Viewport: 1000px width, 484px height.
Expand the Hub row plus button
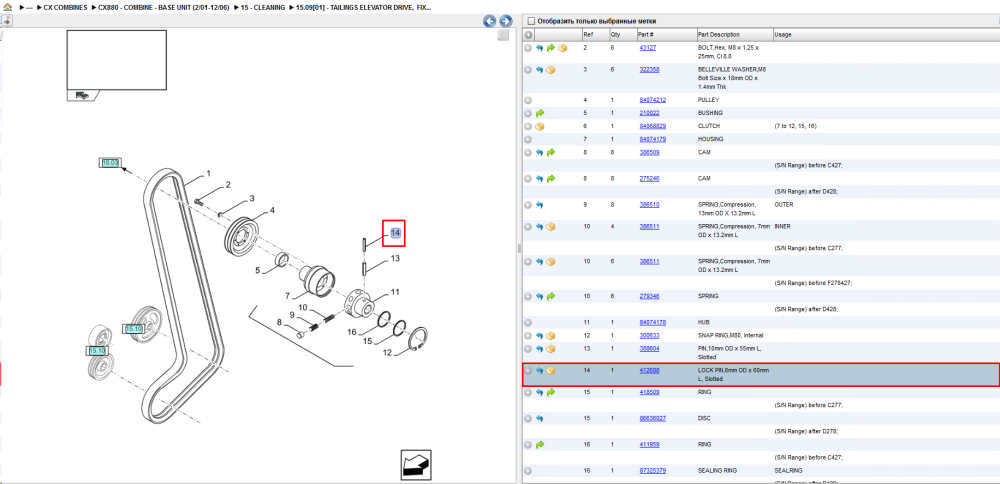pyautogui.click(x=528, y=322)
